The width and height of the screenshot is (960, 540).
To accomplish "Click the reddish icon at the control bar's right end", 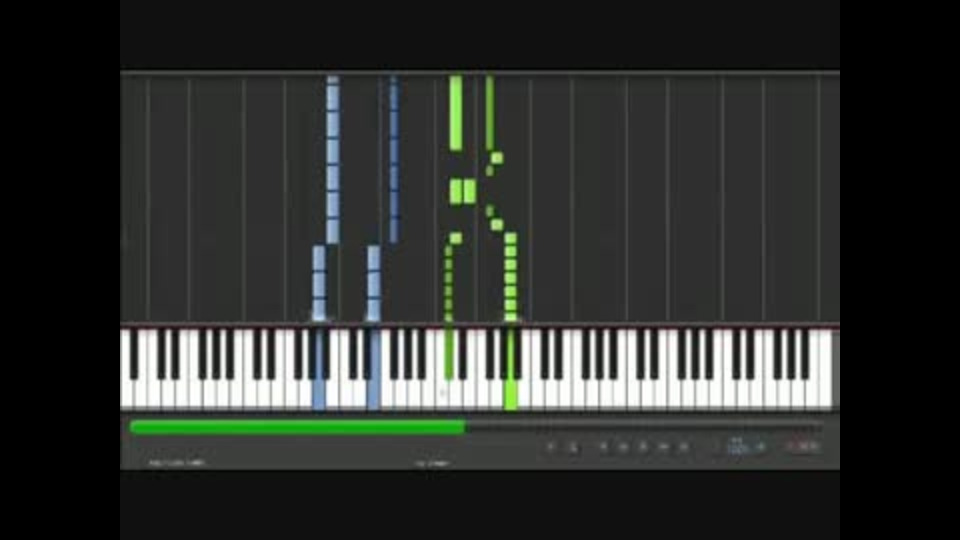I will pyautogui.click(x=803, y=446).
